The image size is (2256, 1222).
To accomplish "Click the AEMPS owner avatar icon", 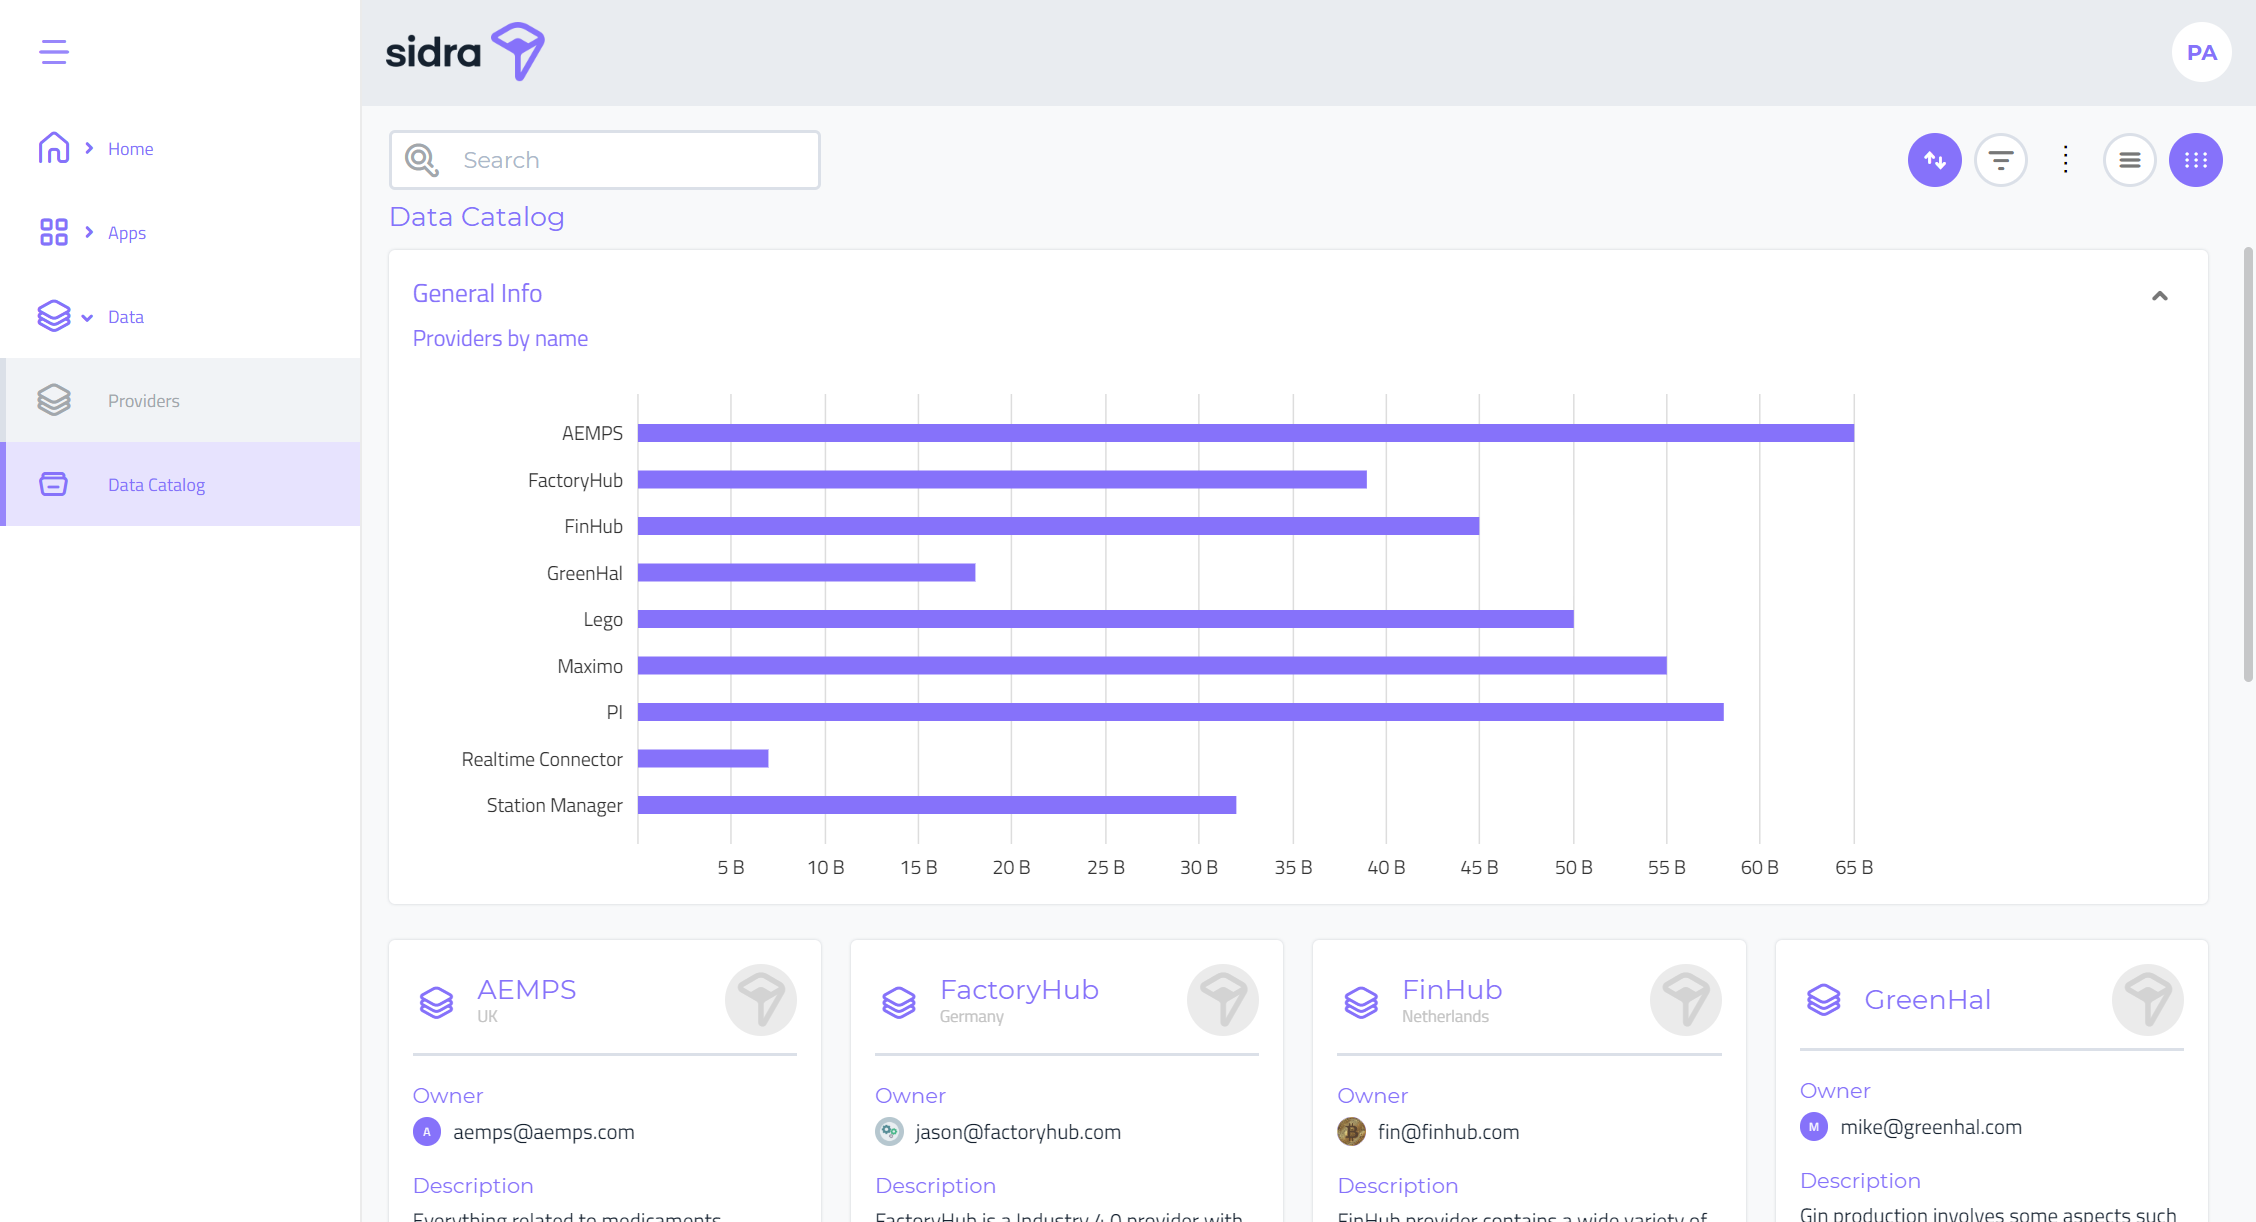I will (x=427, y=1132).
